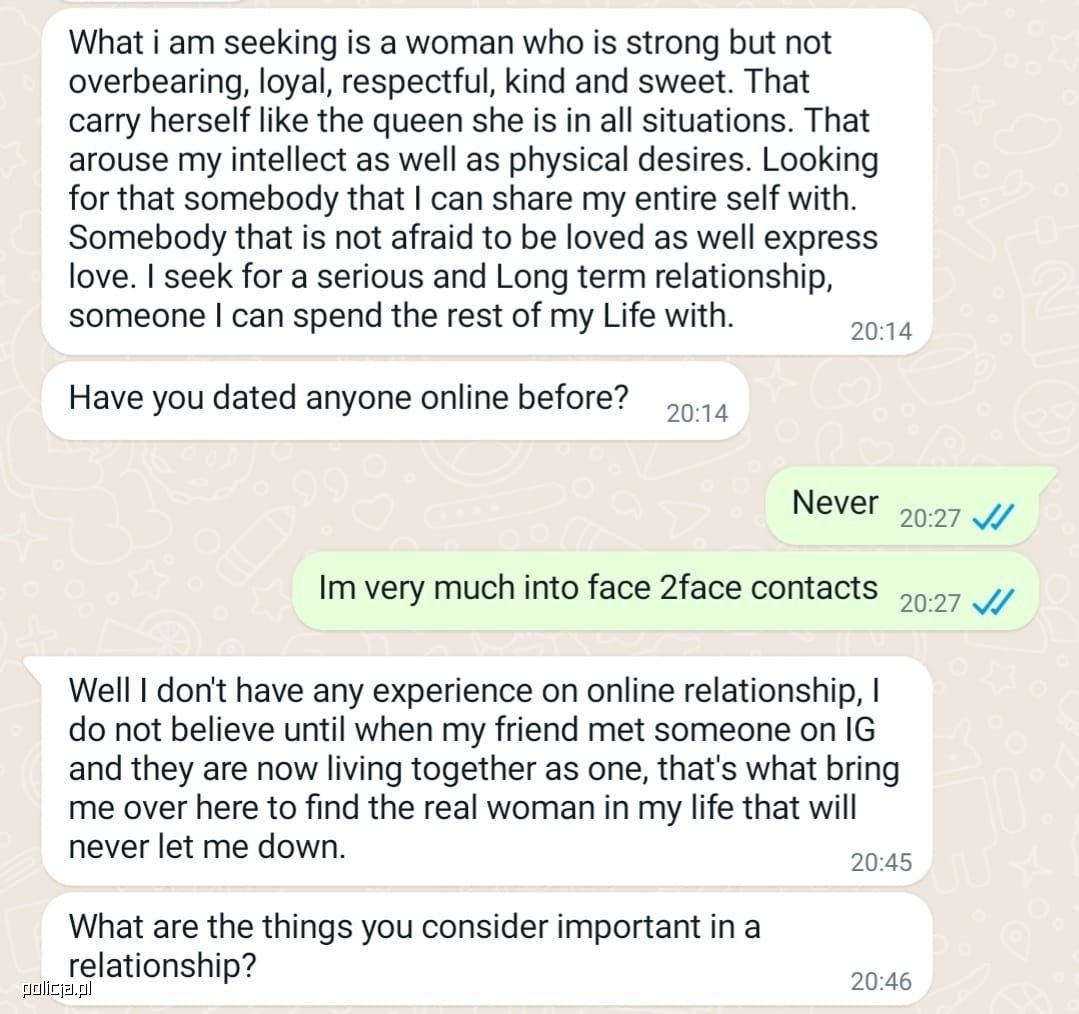Click the words "never let me down"

[x=206, y=847]
